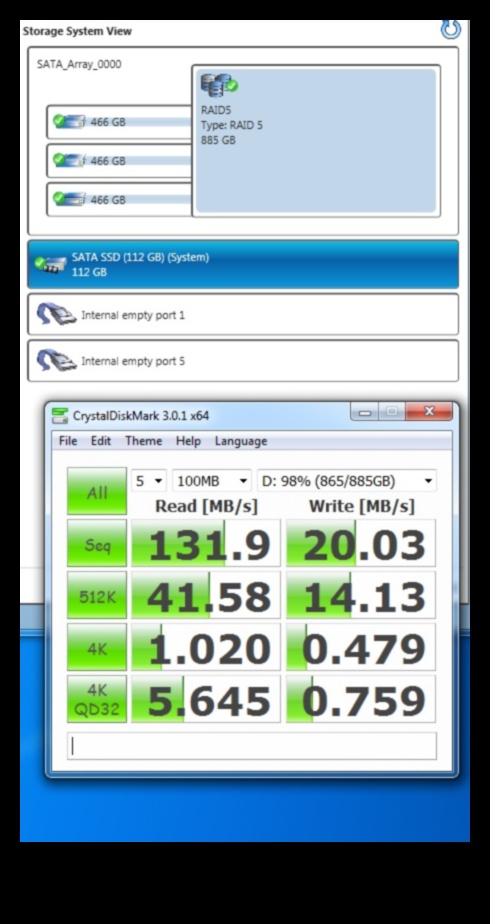Click the CrystalDiskMark title bar app icon
Viewport: 490px width, 924px height.
tap(59, 415)
